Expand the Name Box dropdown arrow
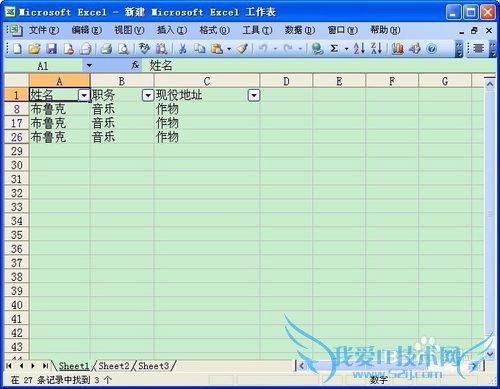Viewport: 500px width, 389px height. click(x=89, y=65)
